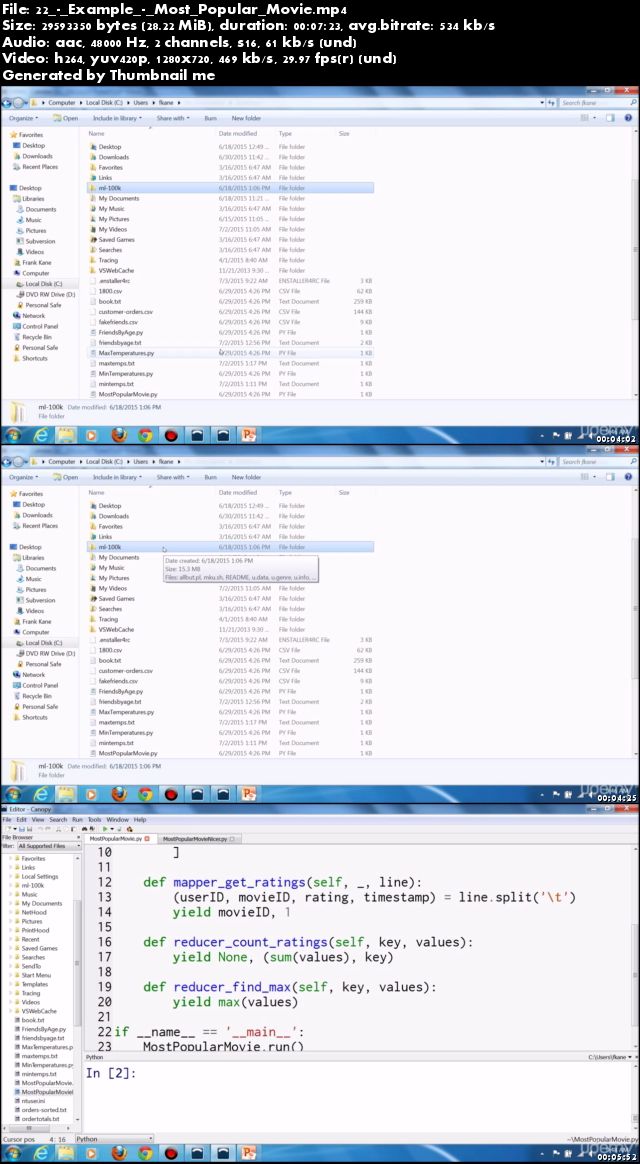Click New folder in the 00:04:25 Explorer frame
This screenshot has width=640, height=1164.
tap(246, 477)
